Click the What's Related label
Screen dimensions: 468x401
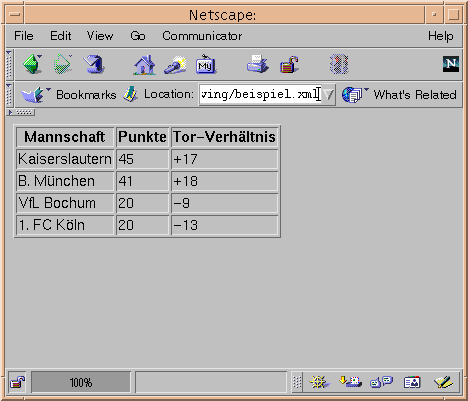(x=415, y=95)
